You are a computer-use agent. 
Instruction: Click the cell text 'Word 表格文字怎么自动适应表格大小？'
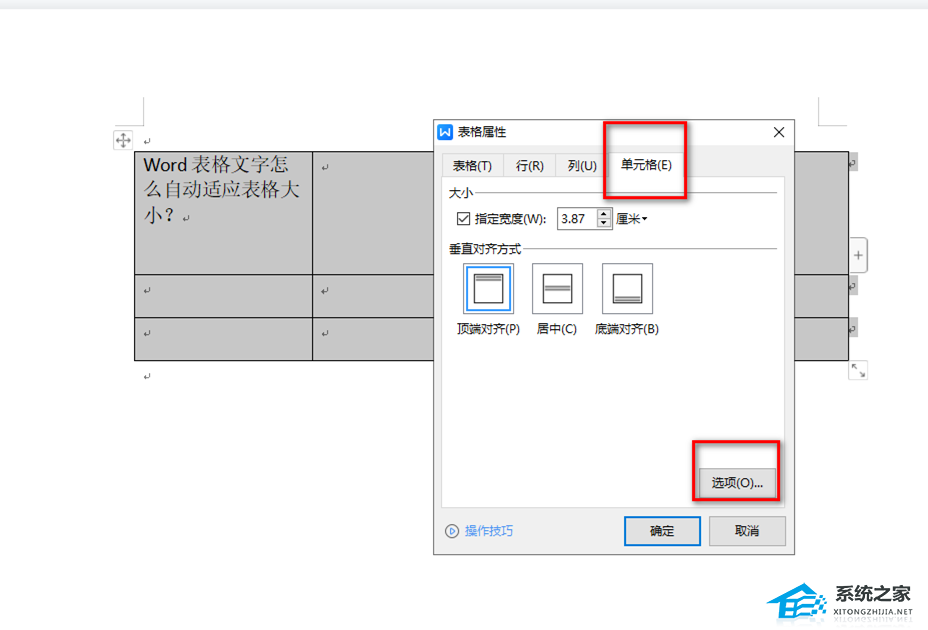pyautogui.click(x=221, y=189)
